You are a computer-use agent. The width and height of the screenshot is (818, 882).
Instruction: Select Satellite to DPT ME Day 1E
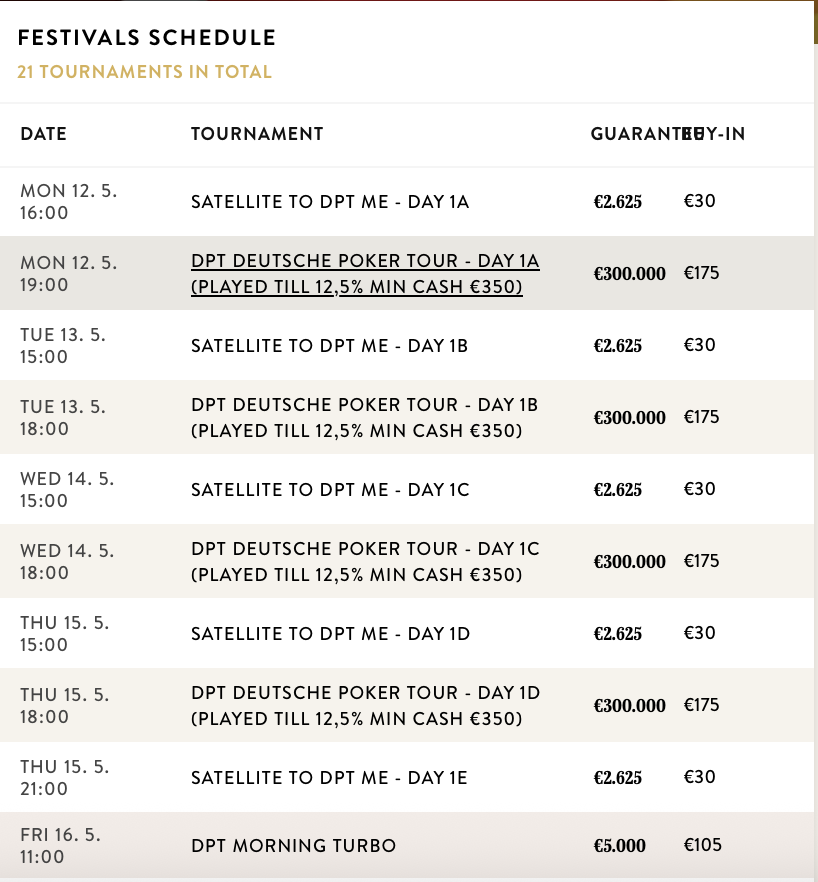pos(329,778)
